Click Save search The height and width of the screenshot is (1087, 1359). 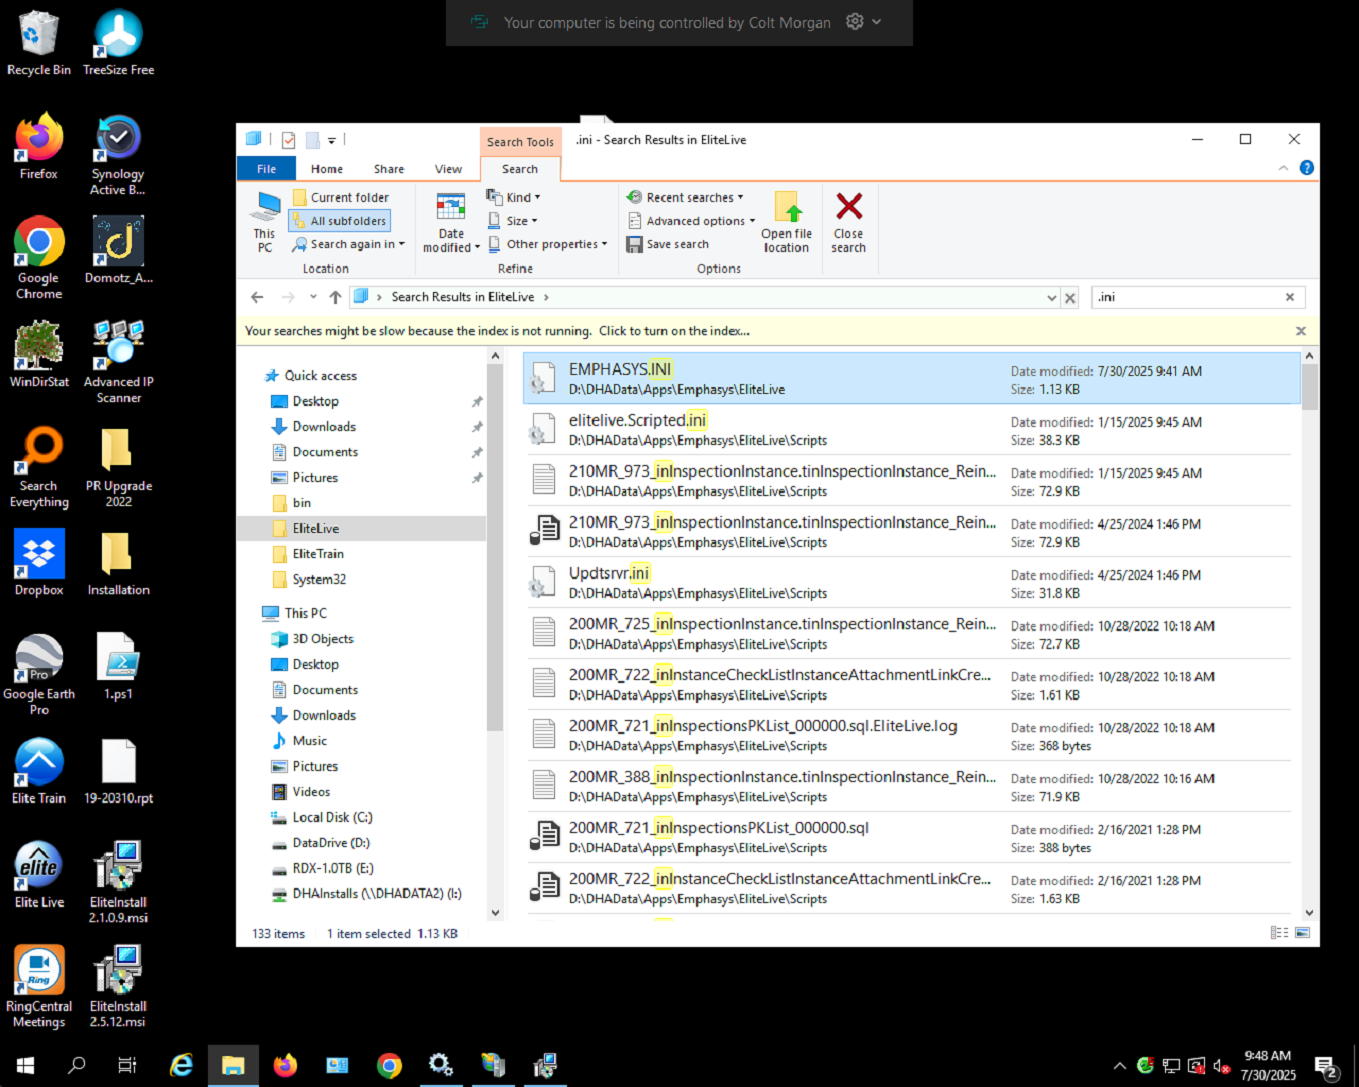(x=668, y=244)
